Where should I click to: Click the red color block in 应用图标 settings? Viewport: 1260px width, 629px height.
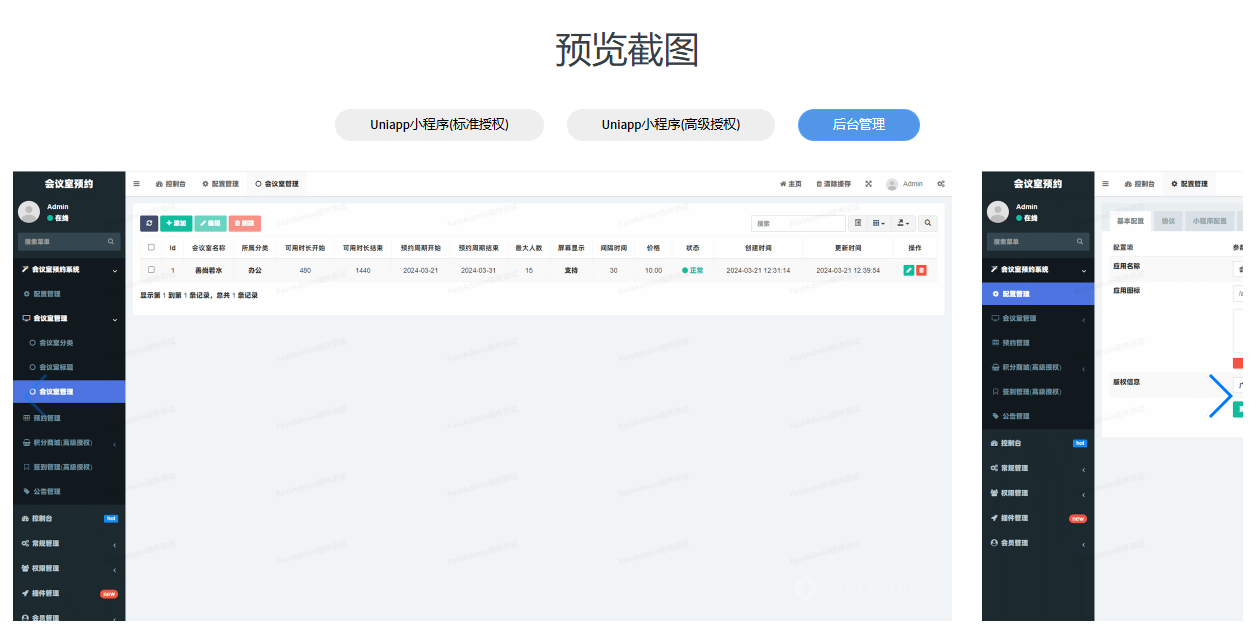pyautogui.click(x=1239, y=361)
